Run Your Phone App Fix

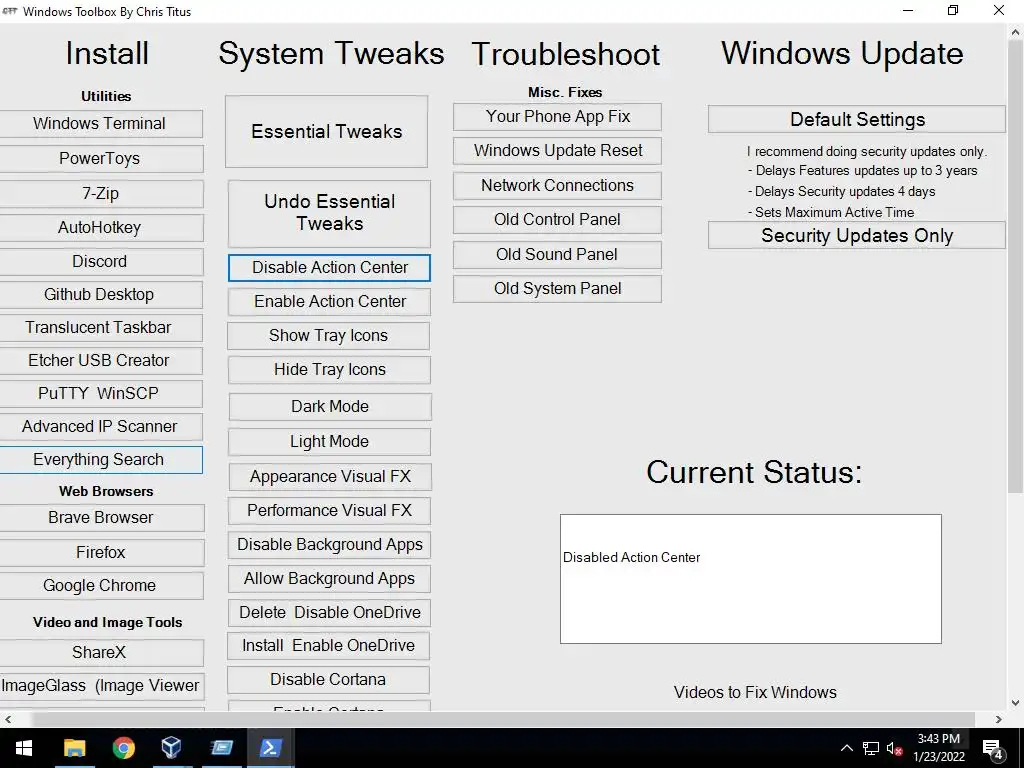(557, 117)
